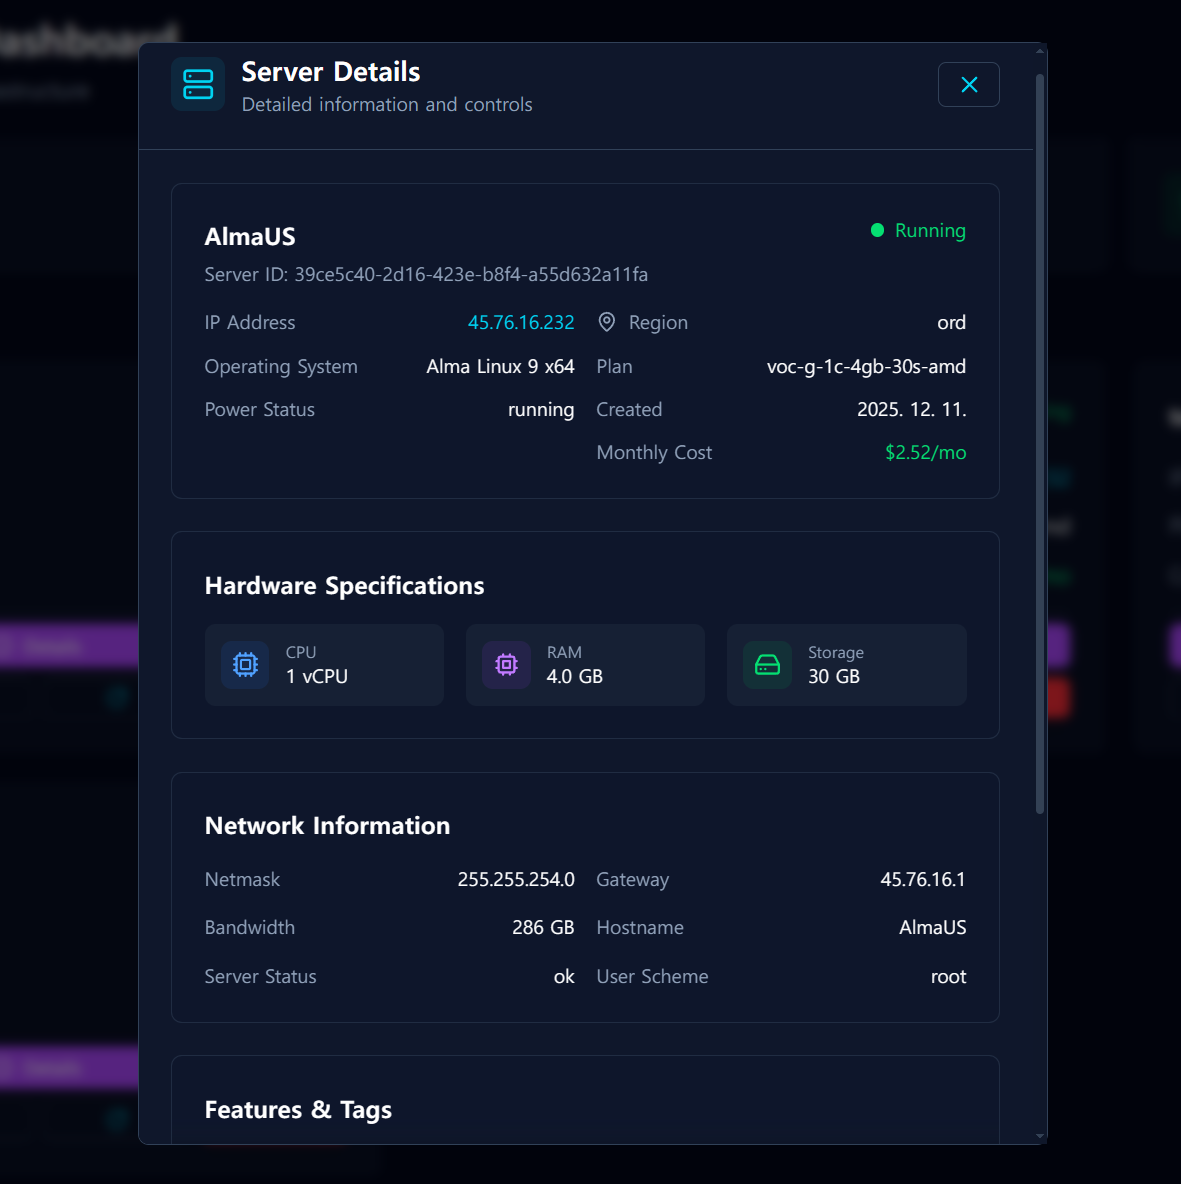This screenshot has width=1181, height=1184.
Task: Click the AlmaUS server name heading
Action: coord(250,236)
